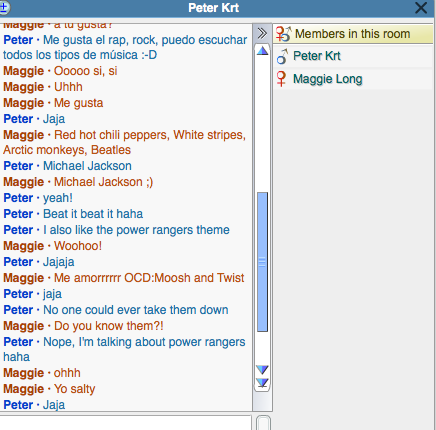Click the small button beside message input
Viewport: 436px width, 430px height.
pyautogui.click(x=263, y=423)
